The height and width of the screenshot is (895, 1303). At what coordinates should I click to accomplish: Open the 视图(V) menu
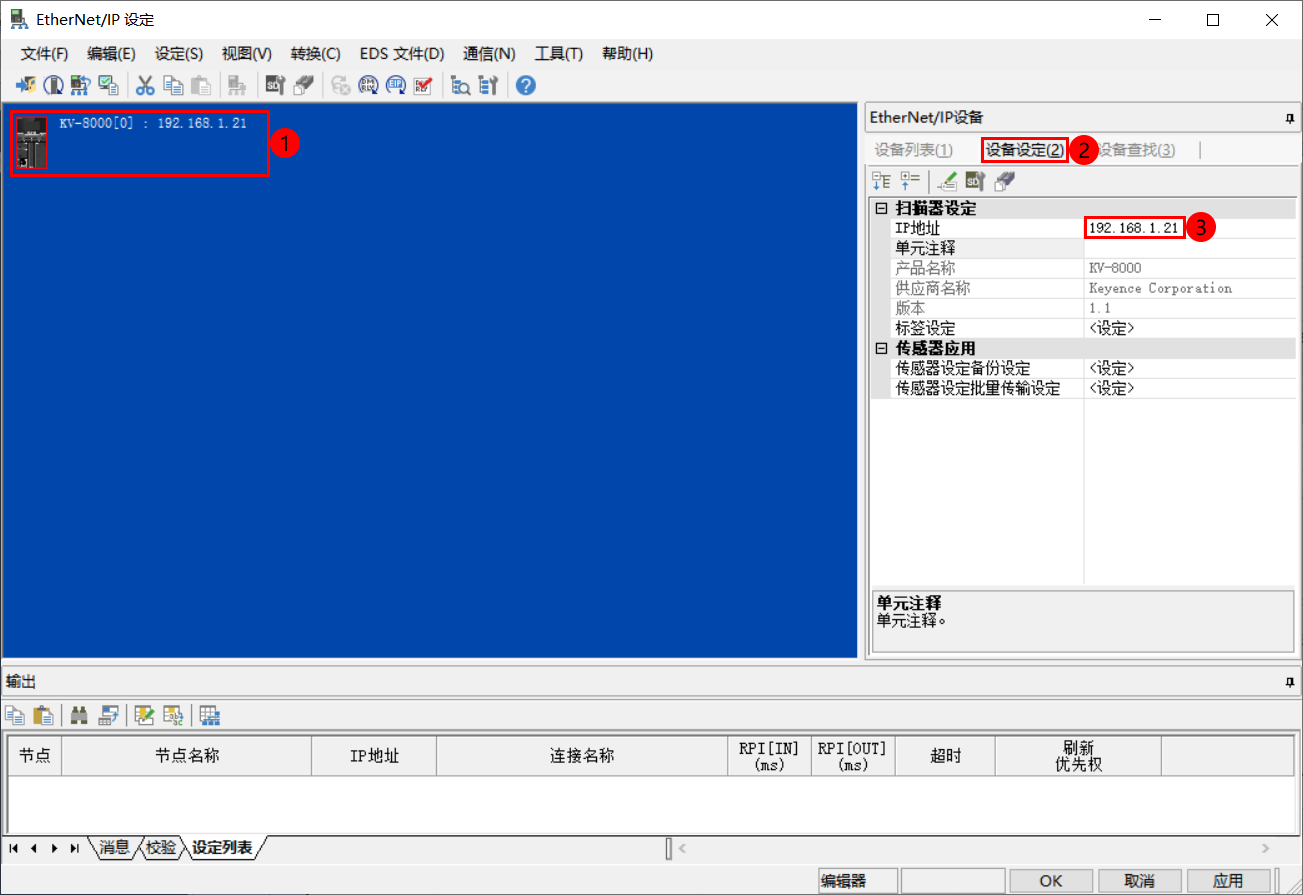[247, 53]
